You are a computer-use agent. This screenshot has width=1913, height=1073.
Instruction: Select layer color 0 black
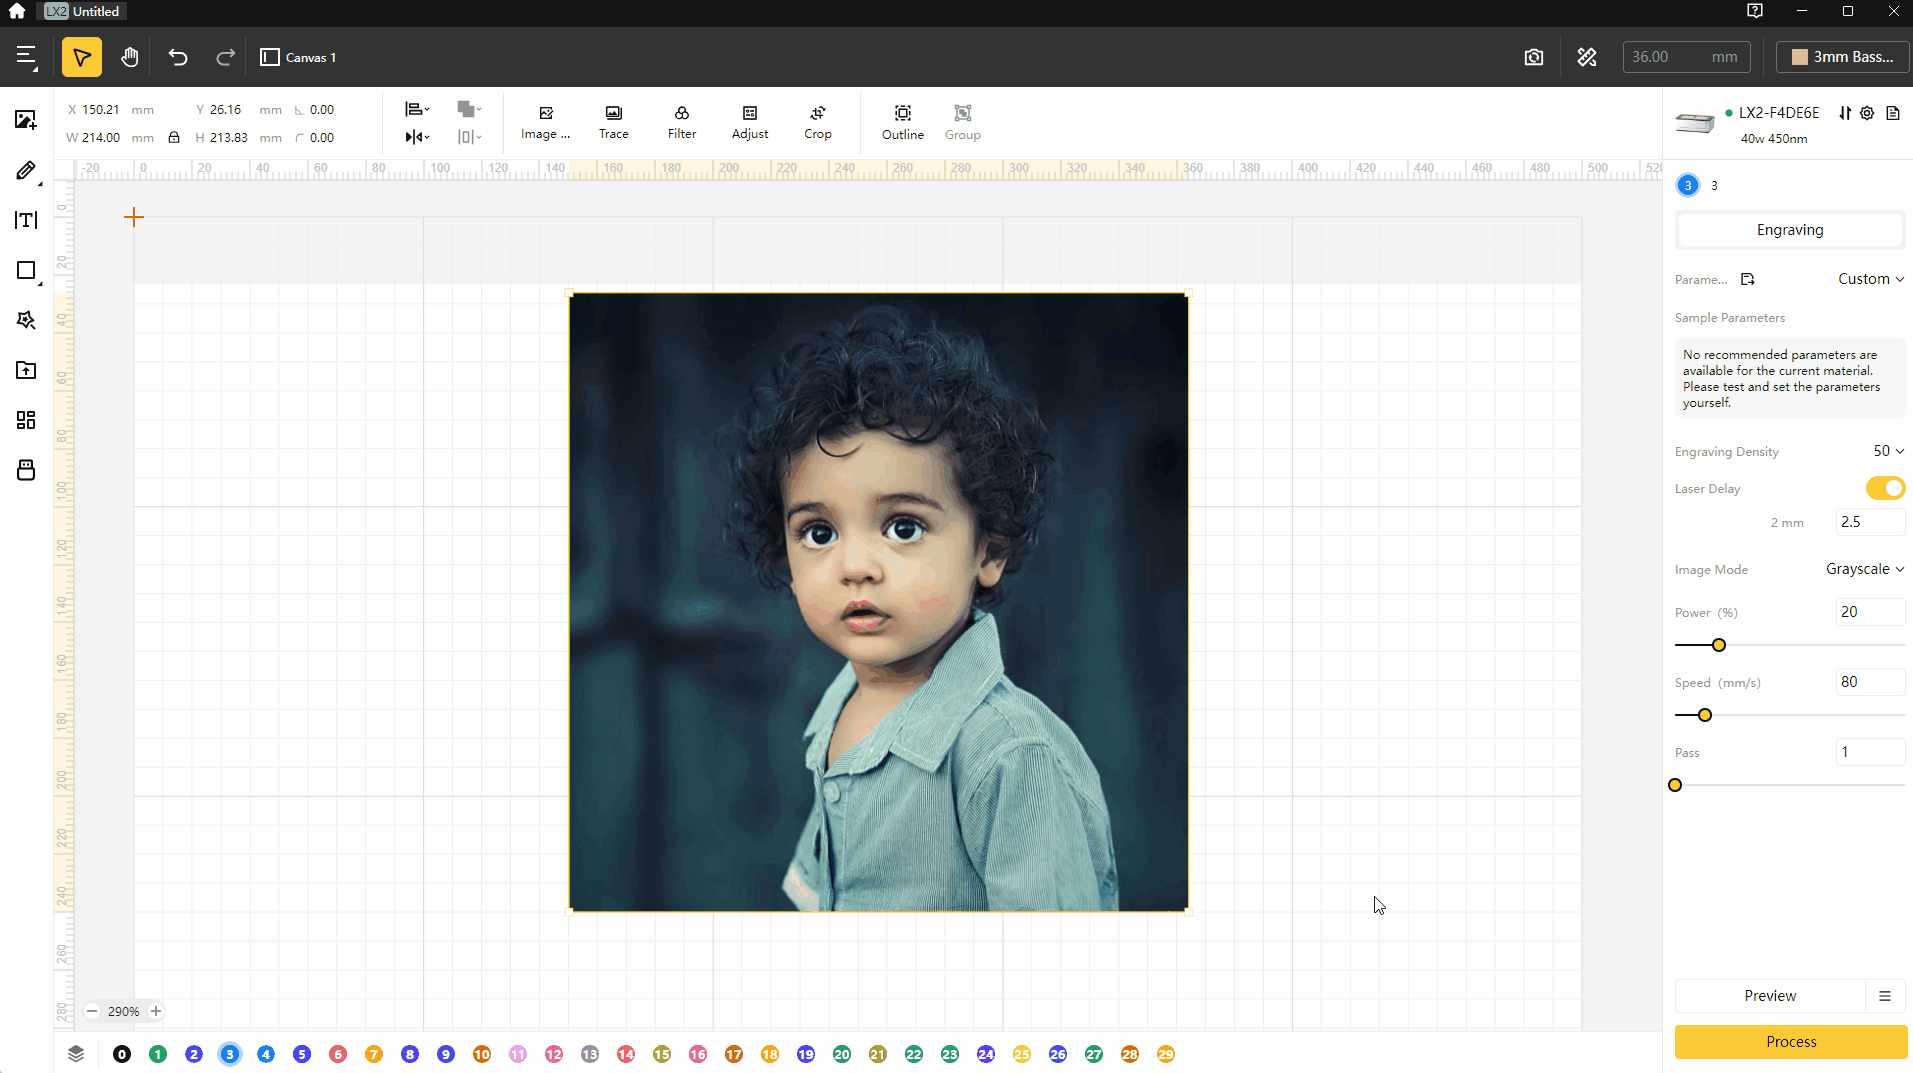point(122,1054)
